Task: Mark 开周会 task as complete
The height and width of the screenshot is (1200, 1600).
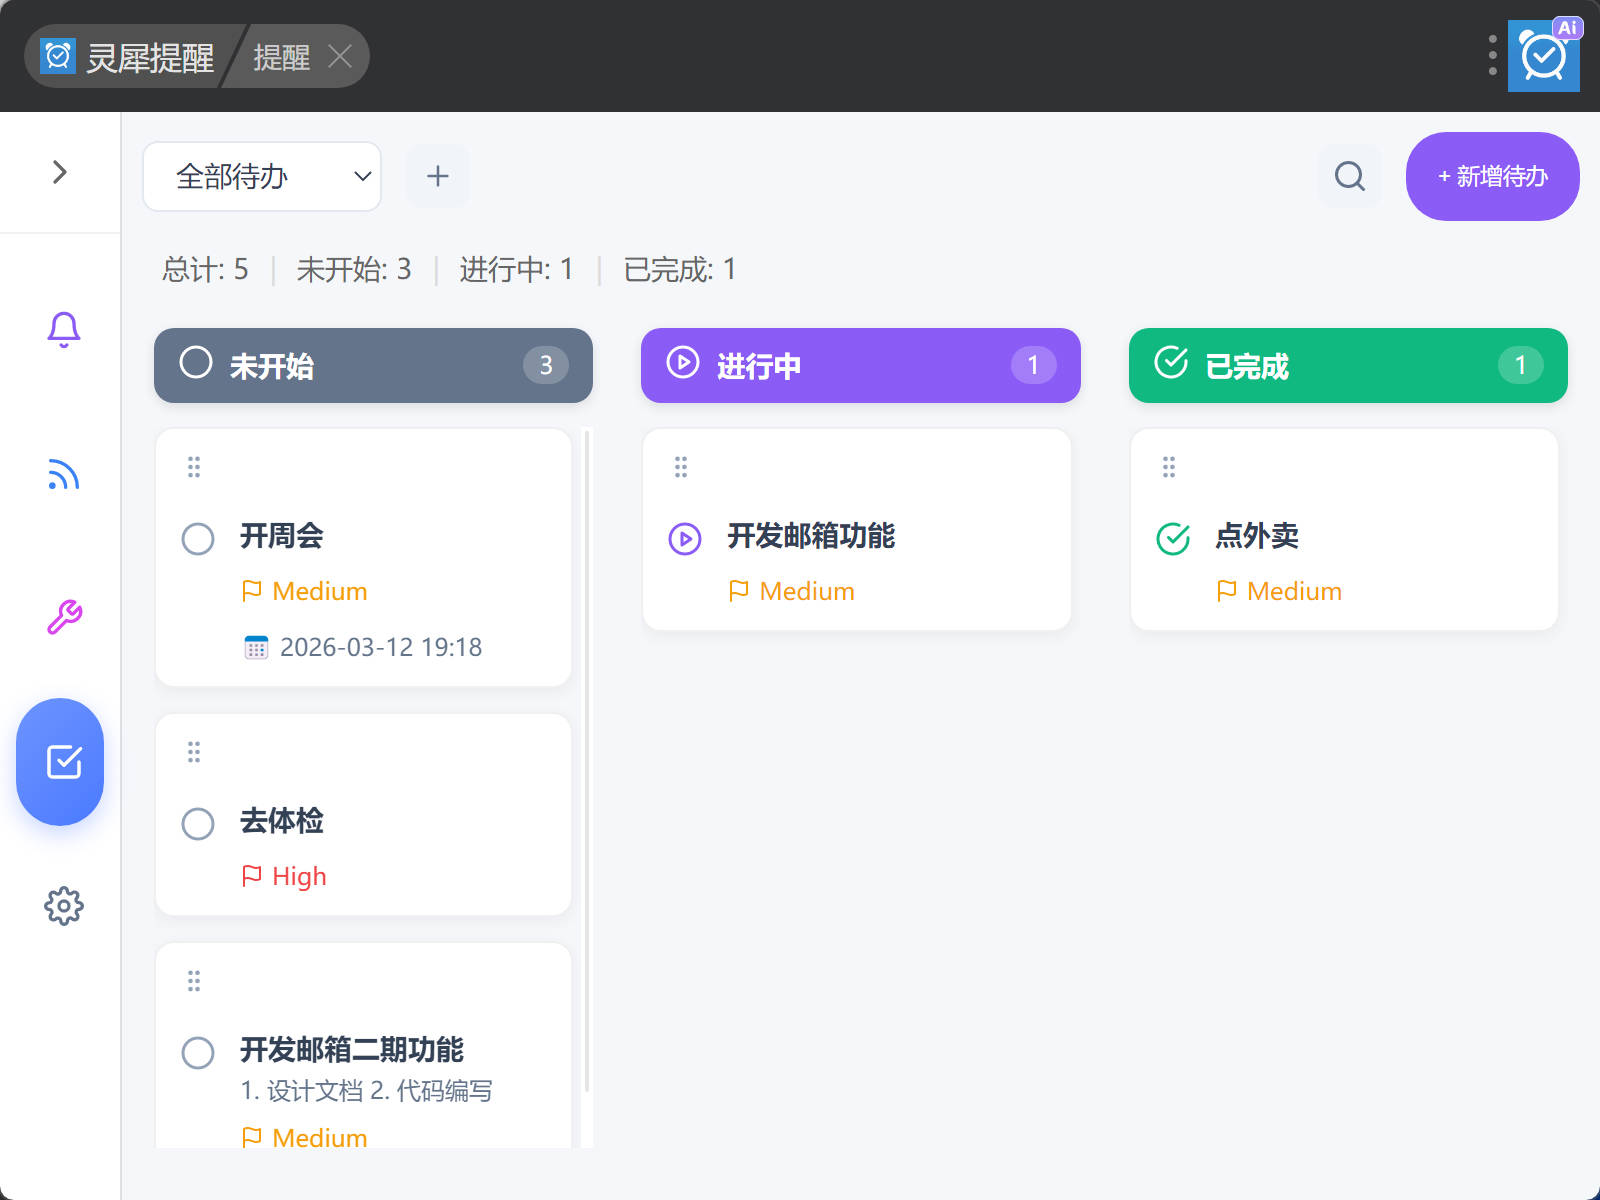Action: point(198,539)
